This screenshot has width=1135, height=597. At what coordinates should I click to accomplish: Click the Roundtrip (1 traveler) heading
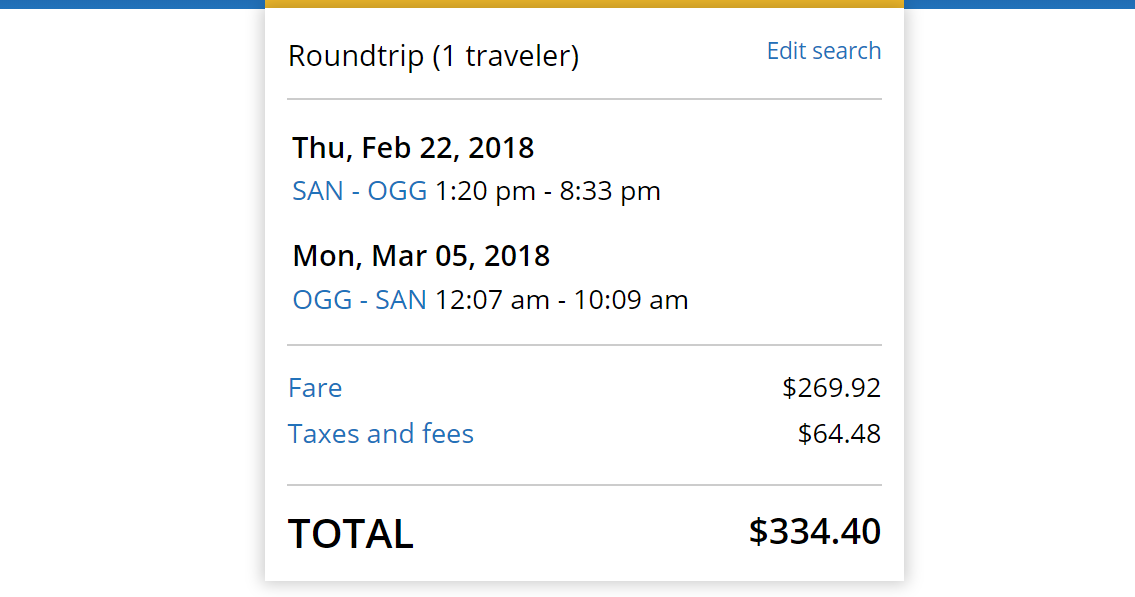pos(433,56)
